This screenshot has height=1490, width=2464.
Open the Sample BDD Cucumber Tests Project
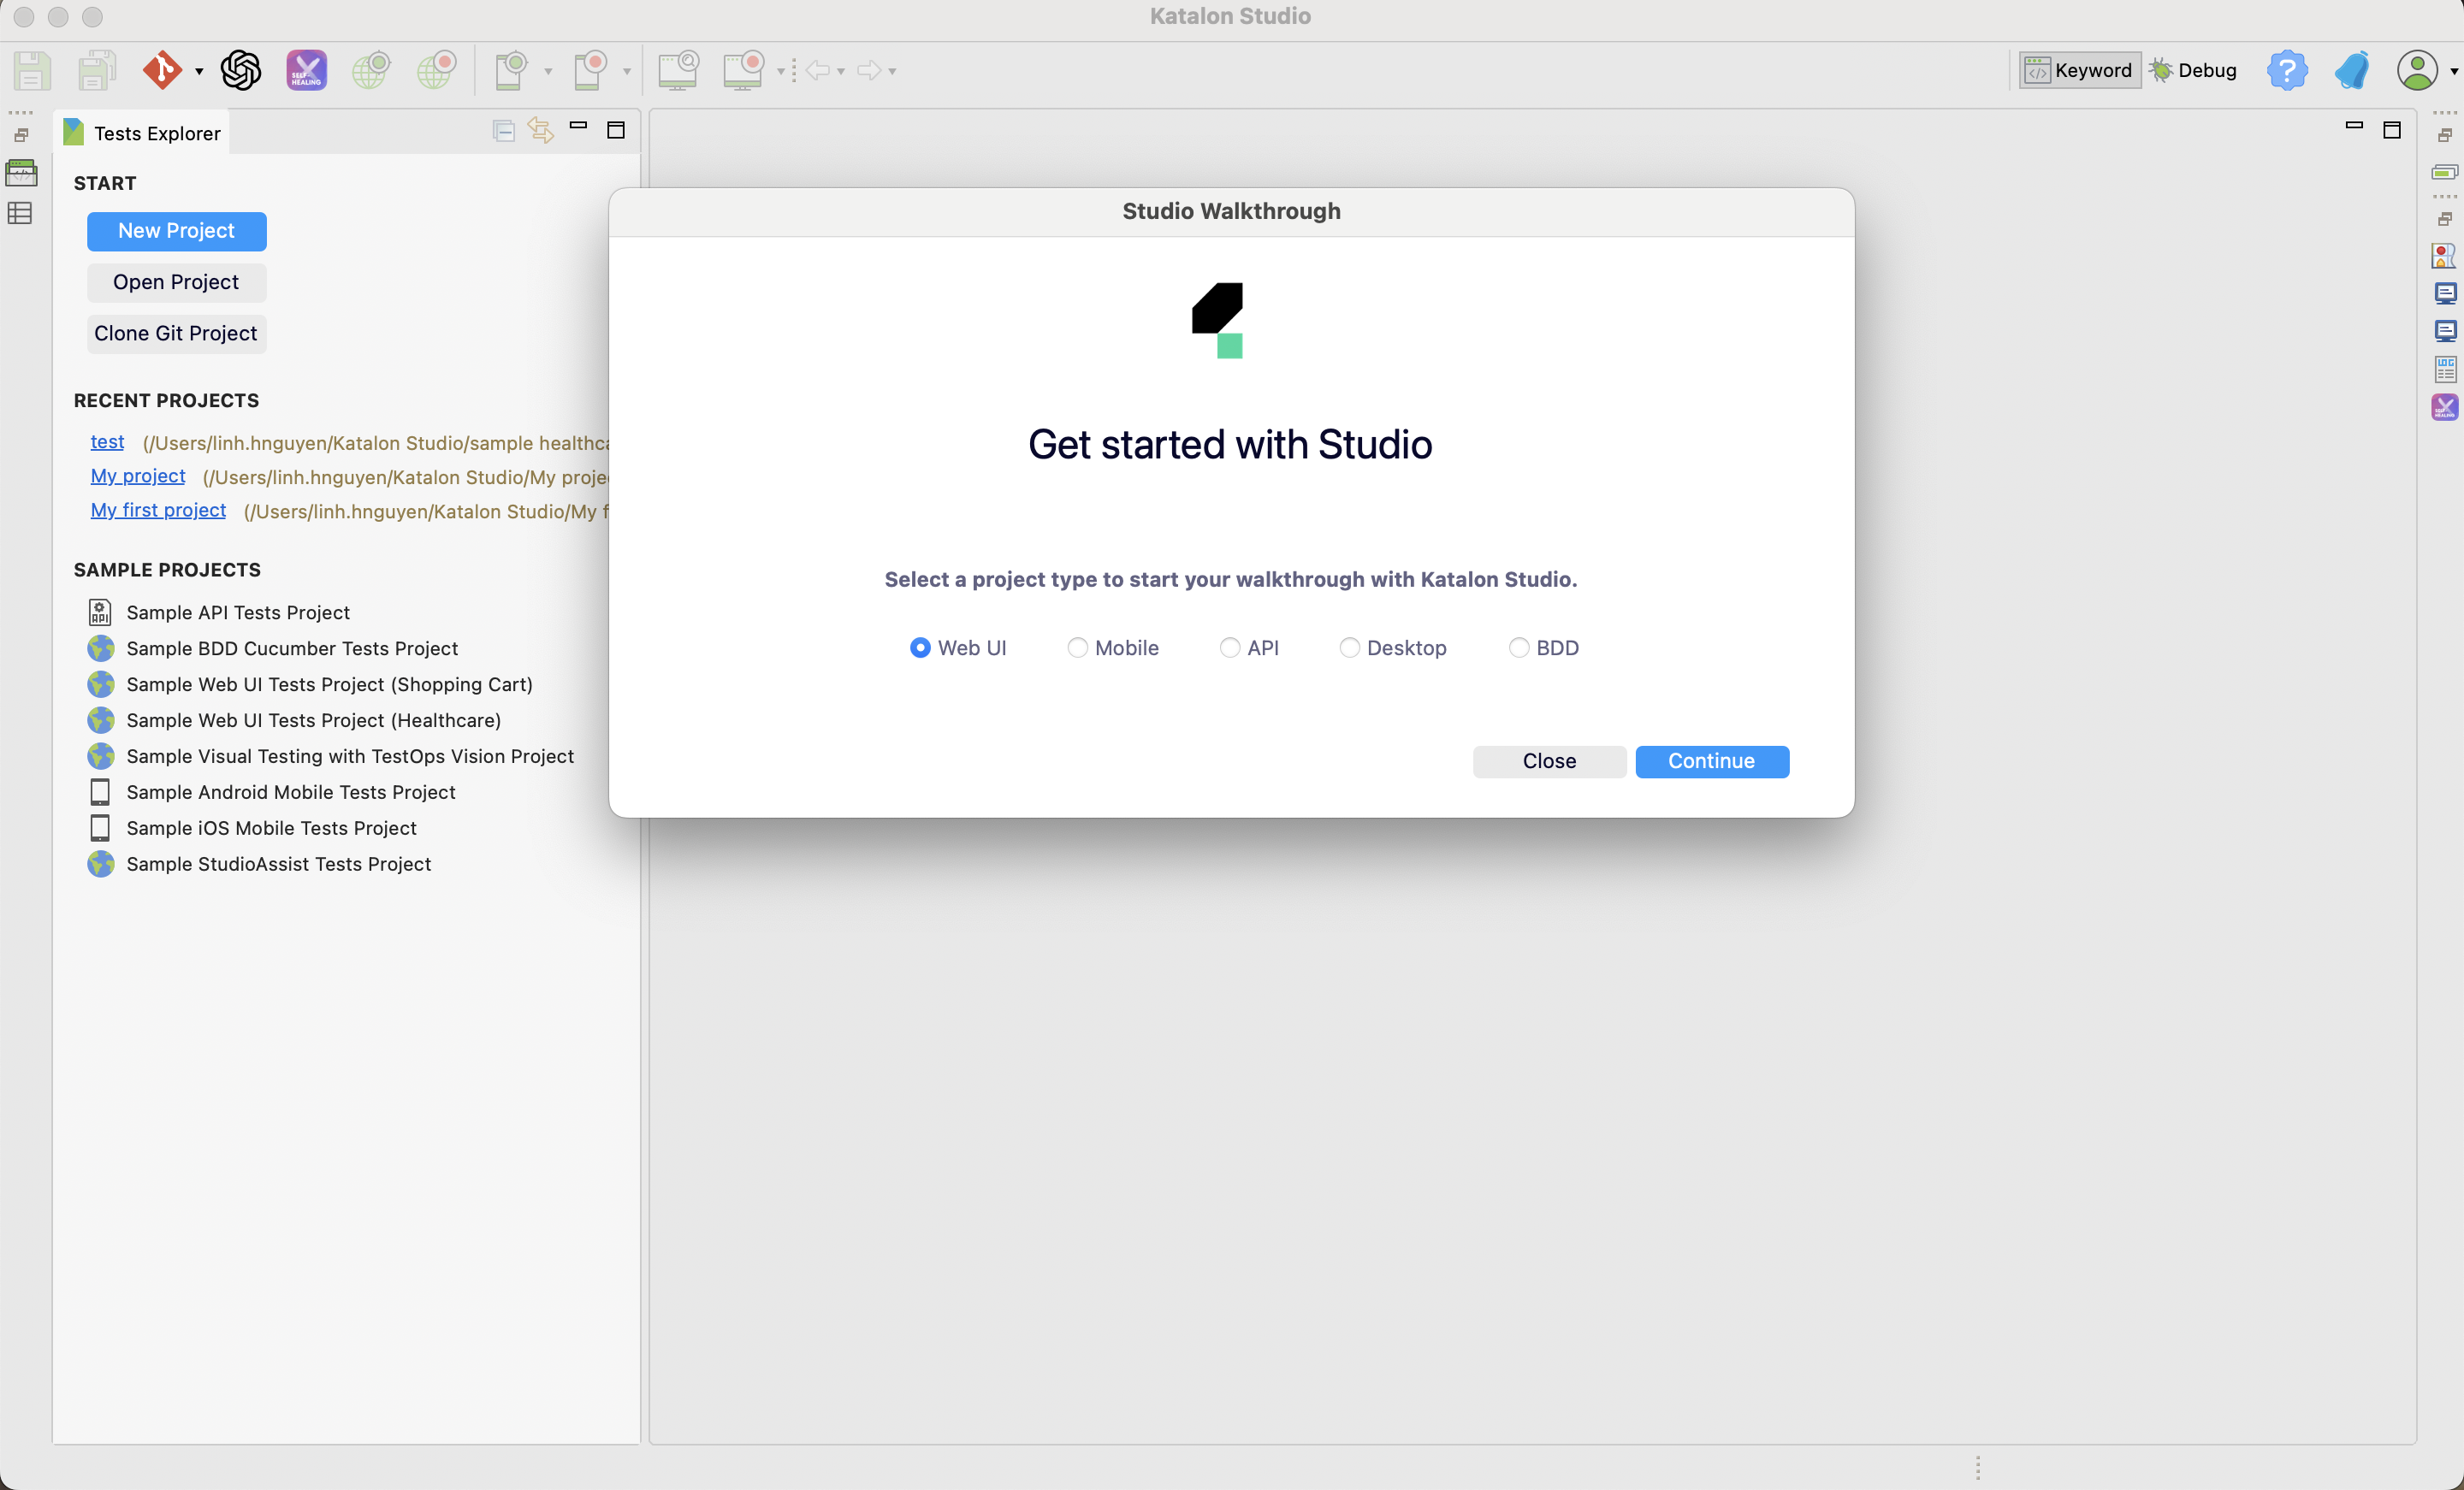[292, 647]
